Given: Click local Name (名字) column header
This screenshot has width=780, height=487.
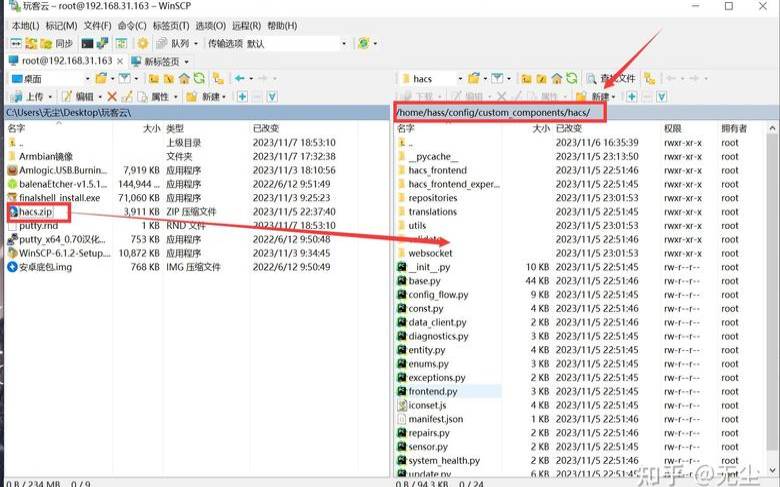Looking at the screenshot, I should tap(59, 128).
